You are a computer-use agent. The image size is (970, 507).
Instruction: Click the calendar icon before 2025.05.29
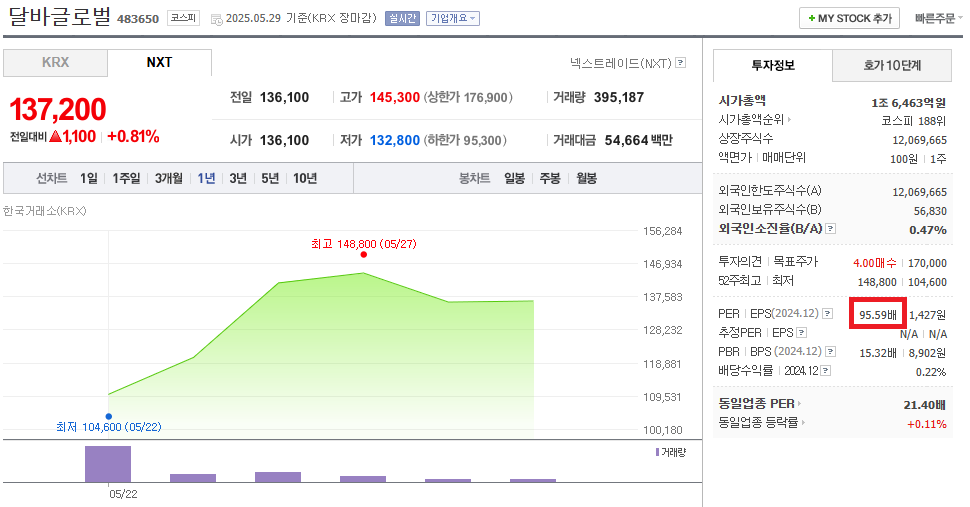pos(217,19)
